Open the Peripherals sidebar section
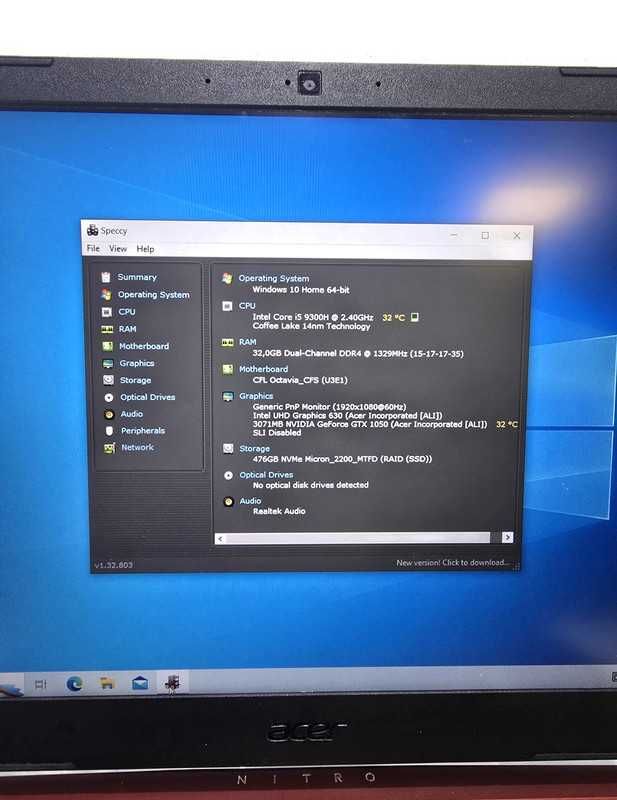 [x=143, y=431]
